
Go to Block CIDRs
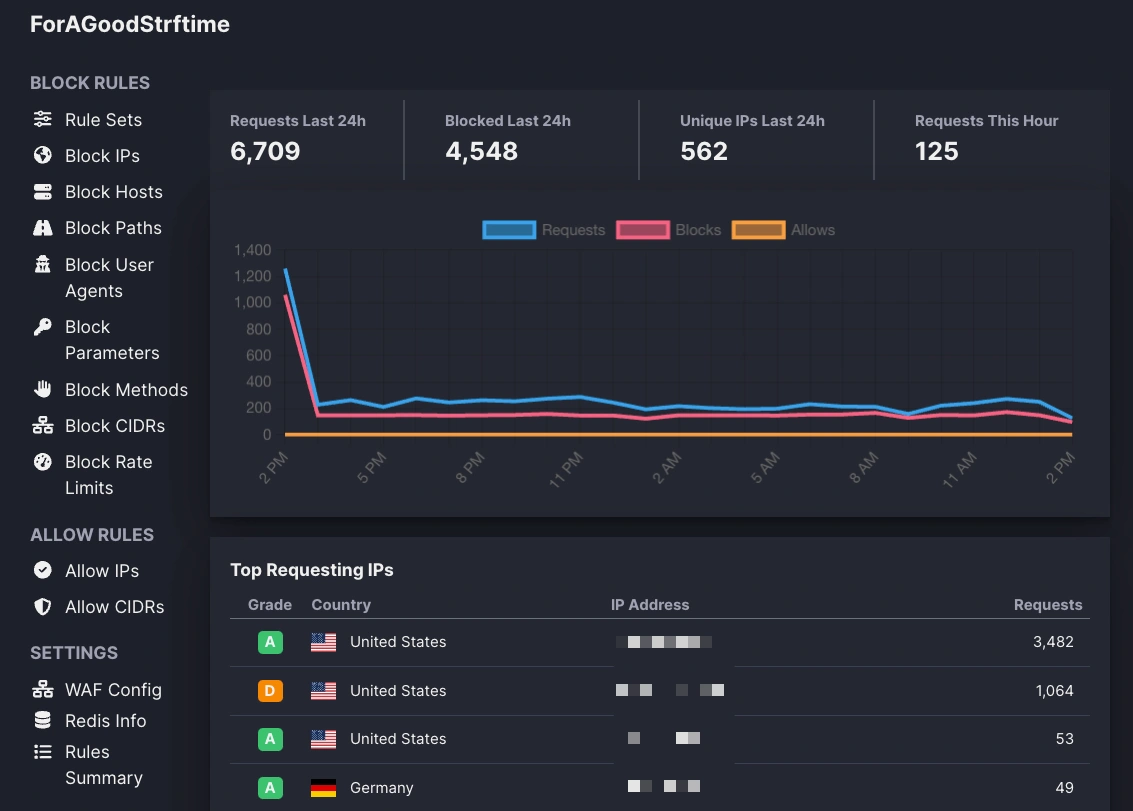click(x=115, y=426)
